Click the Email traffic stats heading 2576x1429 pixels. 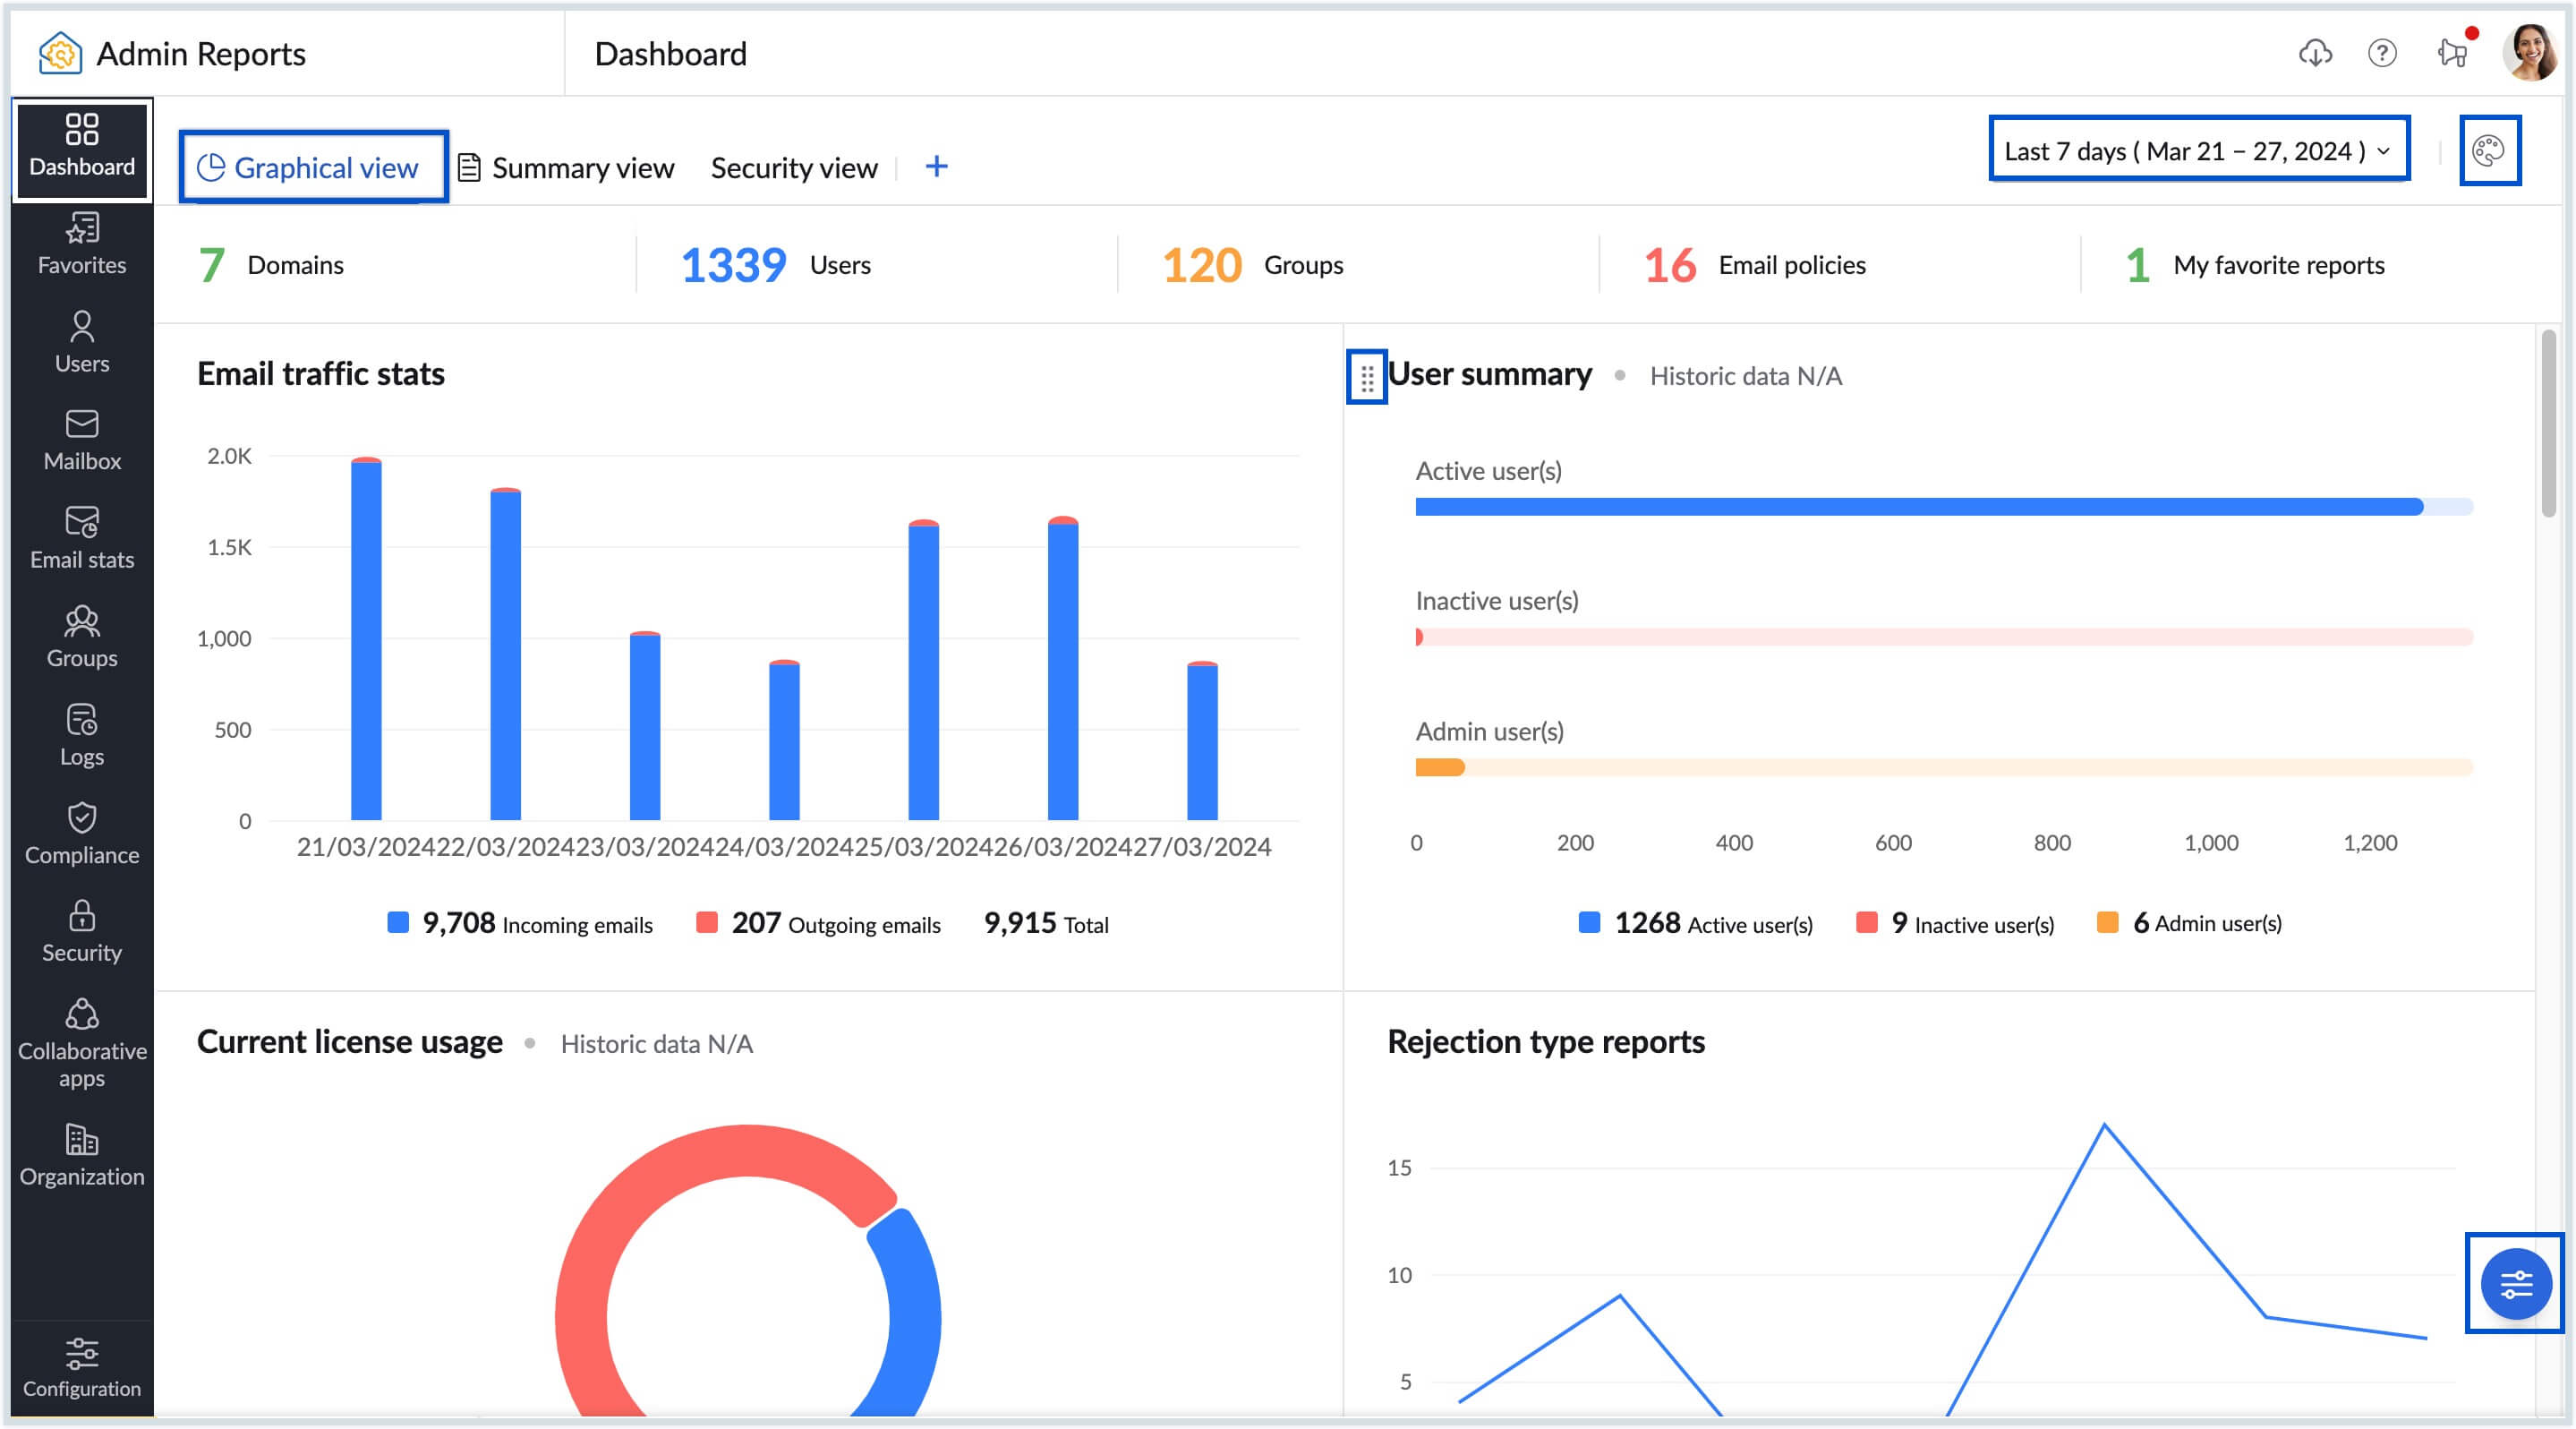[321, 374]
